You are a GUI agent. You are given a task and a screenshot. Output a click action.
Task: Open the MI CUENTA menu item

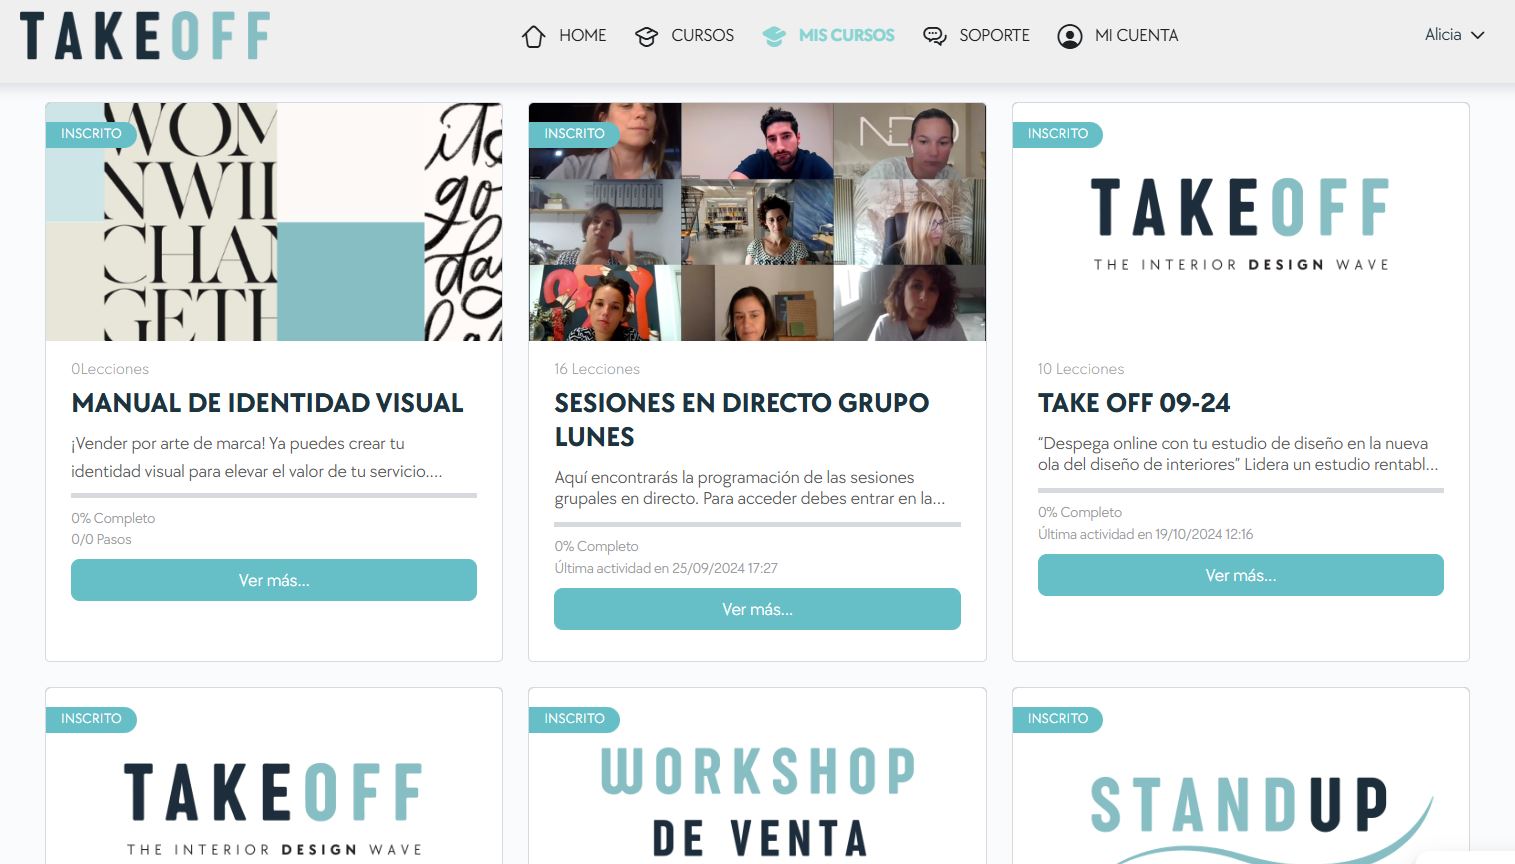click(x=1136, y=35)
